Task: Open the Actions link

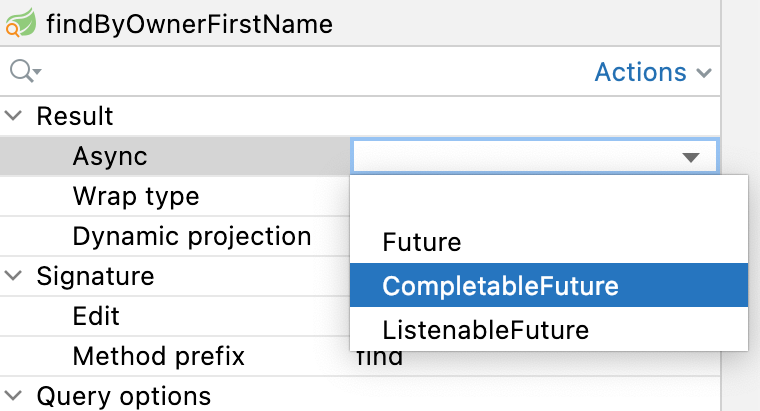Action: coord(640,73)
